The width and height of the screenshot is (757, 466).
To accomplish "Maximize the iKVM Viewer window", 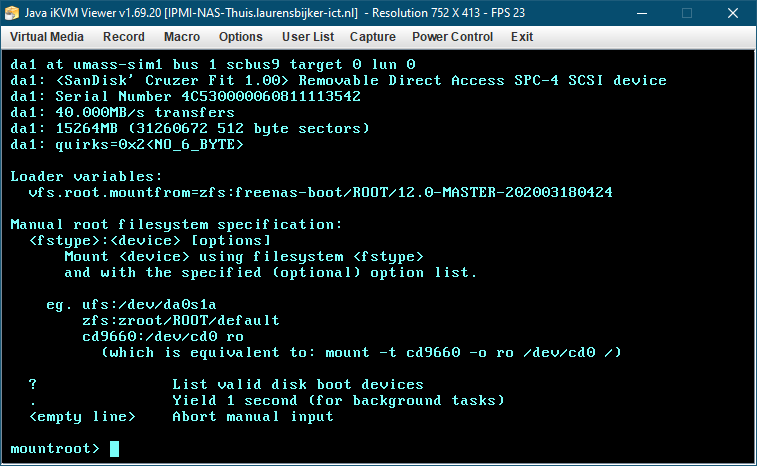I will click(x=687, y=14).
